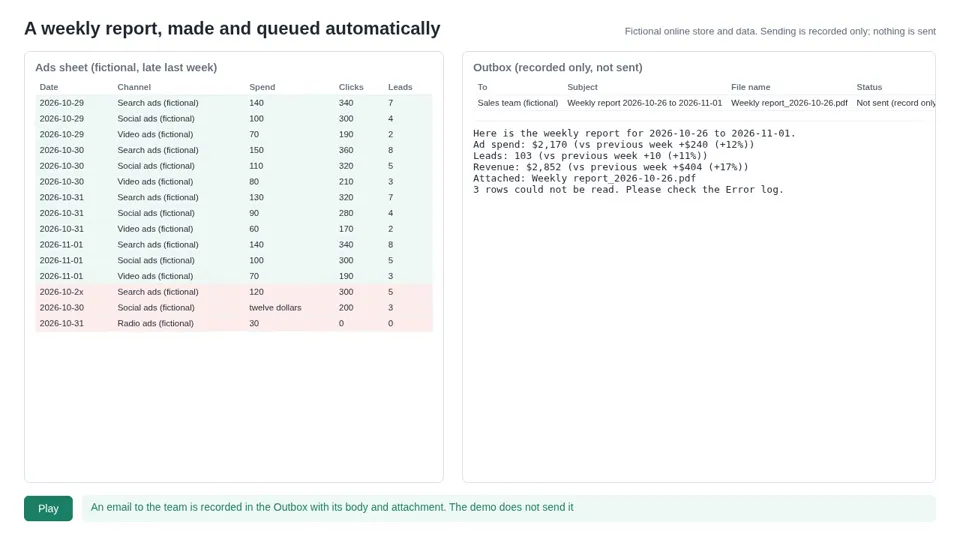
Task: Click spend value 80 in the Video ads row
Action: click(253, 182)
